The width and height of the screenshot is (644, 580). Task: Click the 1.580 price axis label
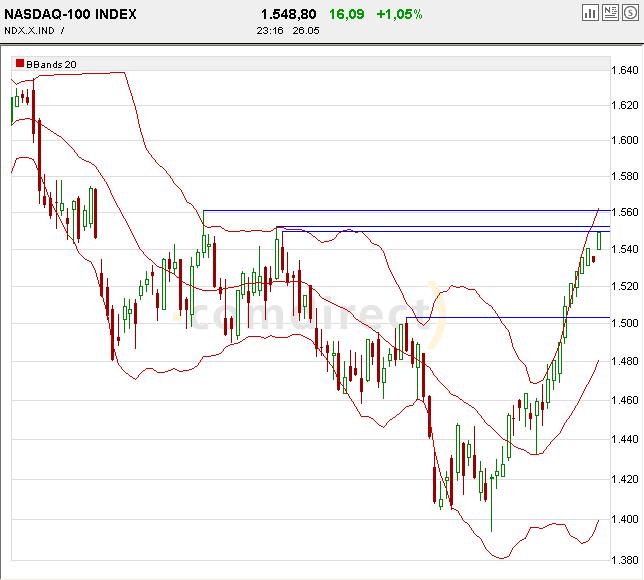coord(625,176)
